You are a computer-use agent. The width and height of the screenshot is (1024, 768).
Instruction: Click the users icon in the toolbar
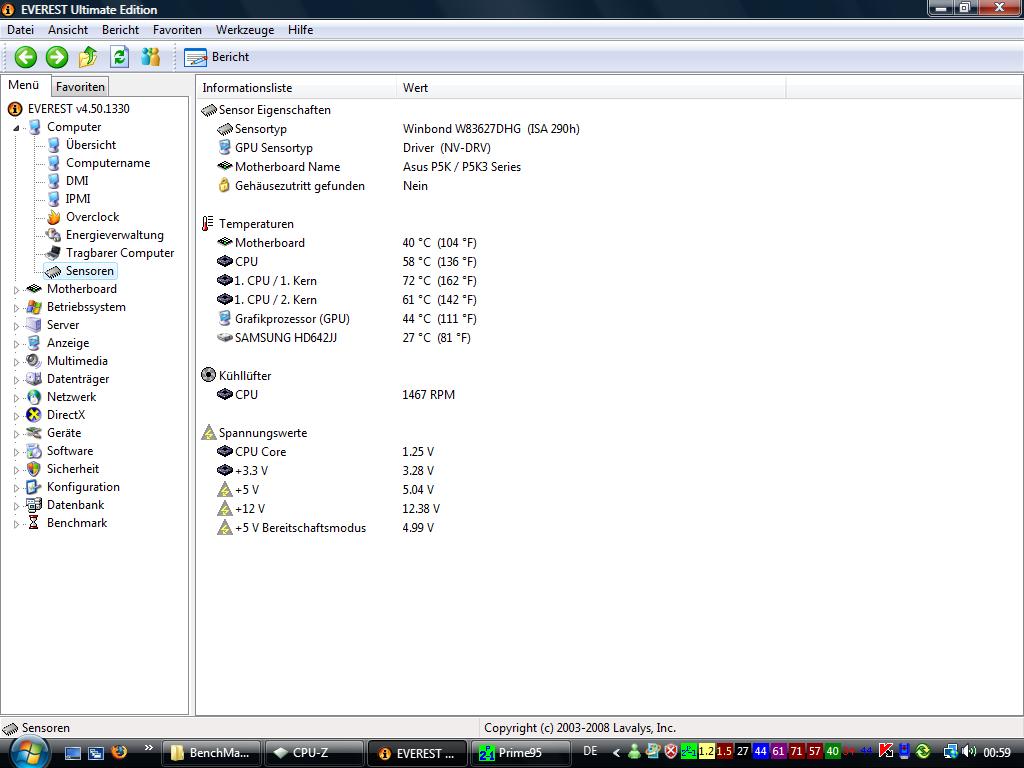151,57
